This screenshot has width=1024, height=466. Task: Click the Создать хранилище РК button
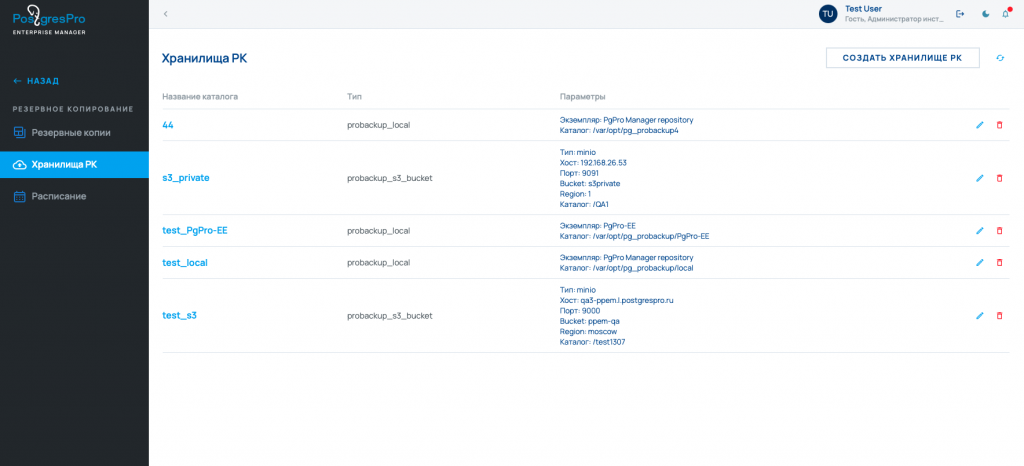(x=902, y=58)
